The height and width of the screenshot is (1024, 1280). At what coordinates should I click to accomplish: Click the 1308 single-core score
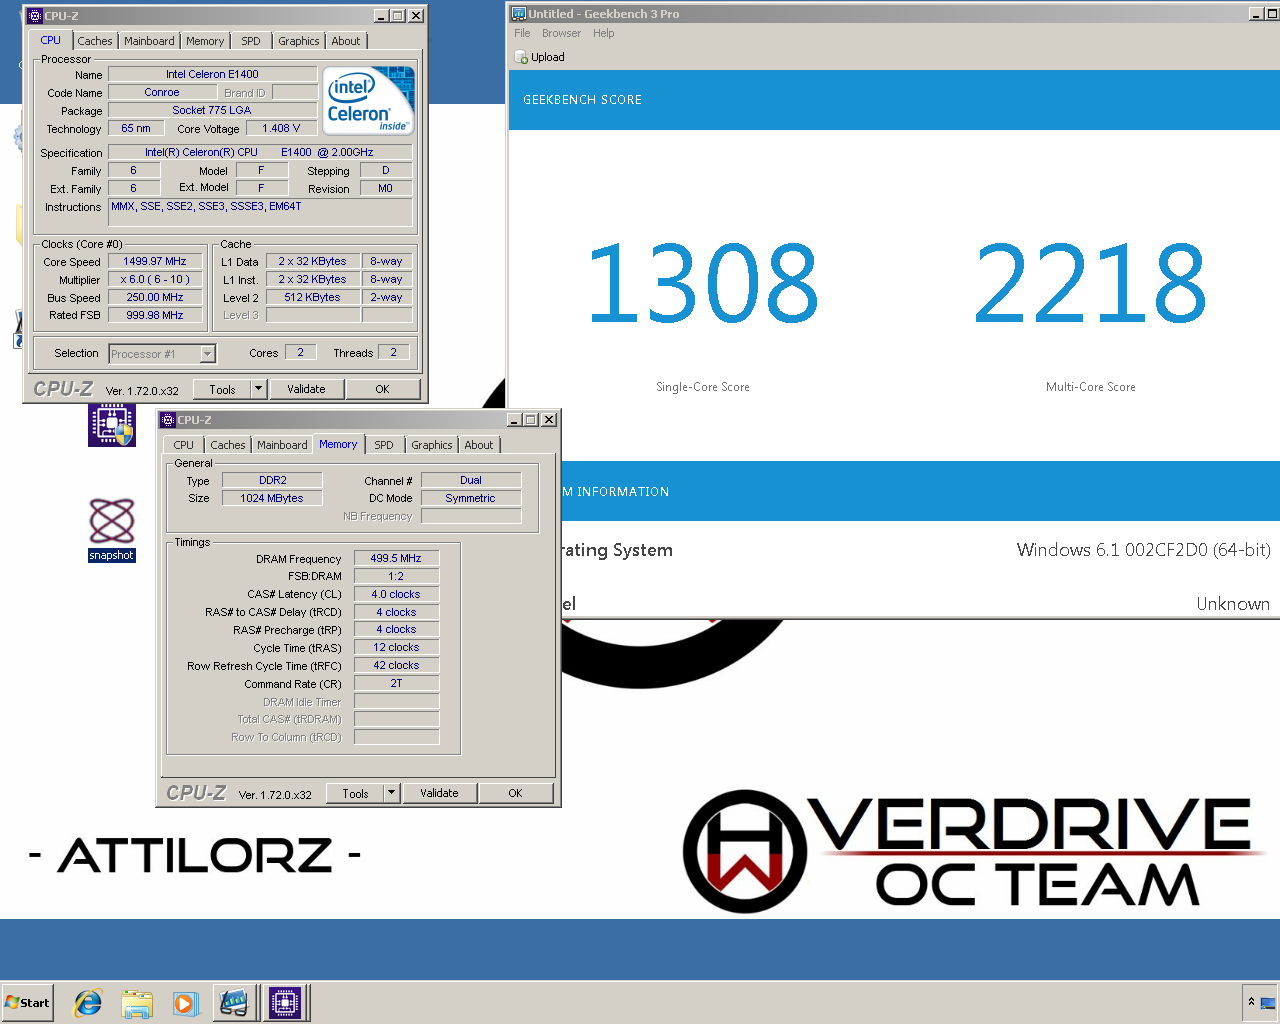pos(703,285)
